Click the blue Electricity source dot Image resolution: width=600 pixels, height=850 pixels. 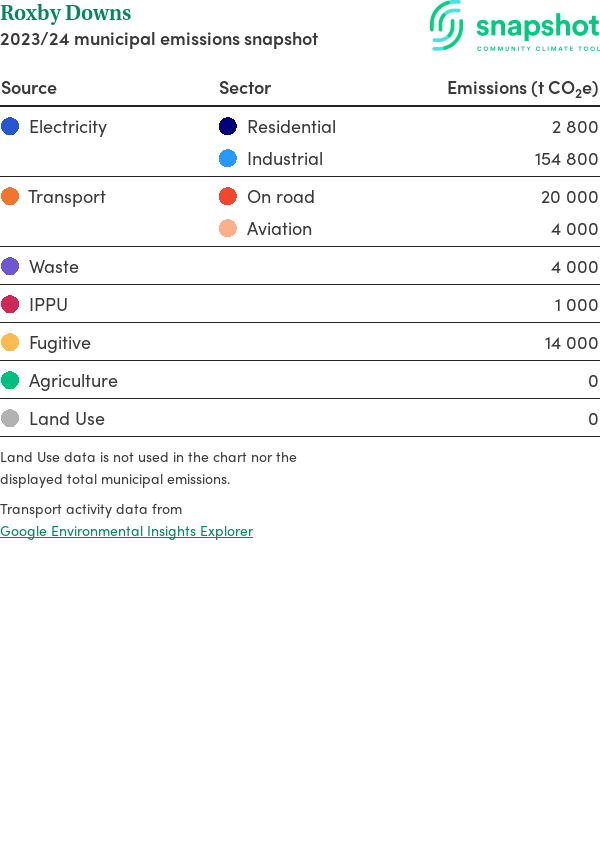click(10, 127)
